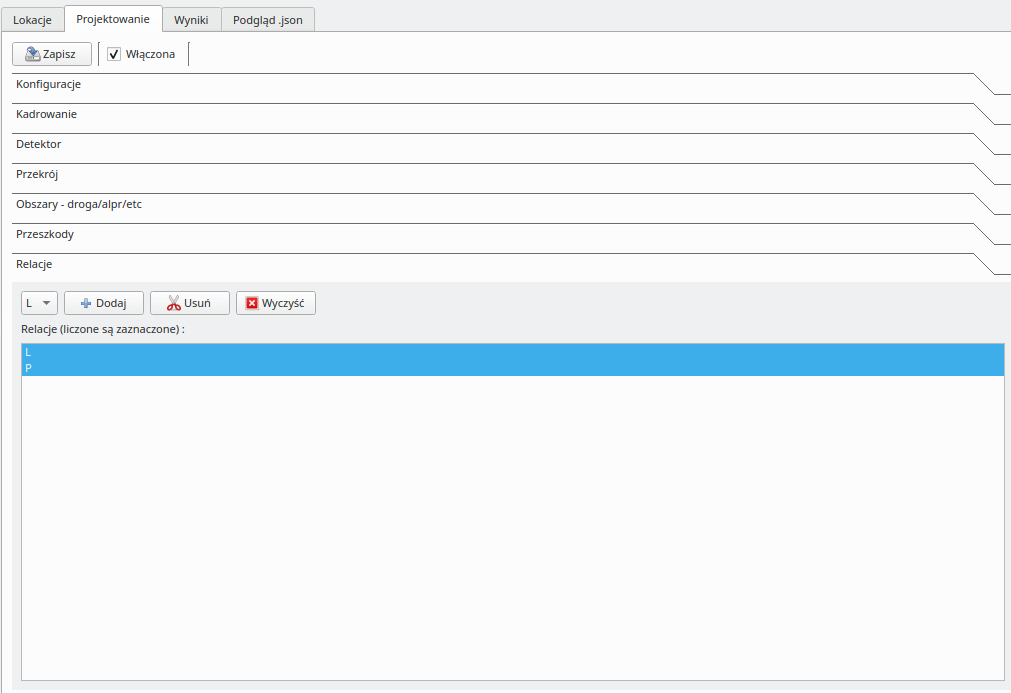Select relation L in the list
This screenshot has width=1011, height=693.
(x=500, y=352)
